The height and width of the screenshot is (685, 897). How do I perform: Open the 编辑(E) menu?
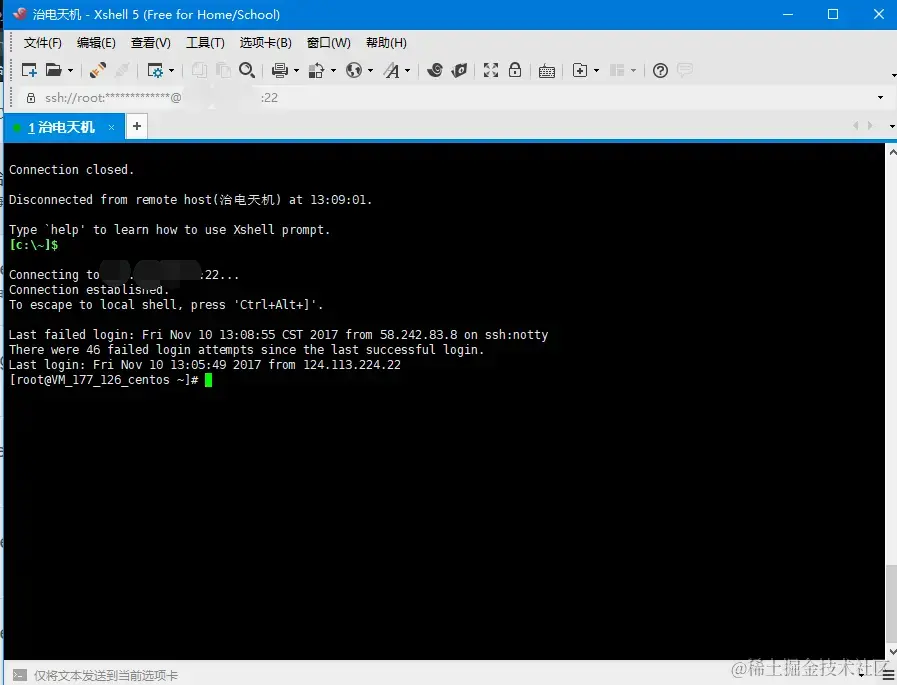[x=96, y=43]
